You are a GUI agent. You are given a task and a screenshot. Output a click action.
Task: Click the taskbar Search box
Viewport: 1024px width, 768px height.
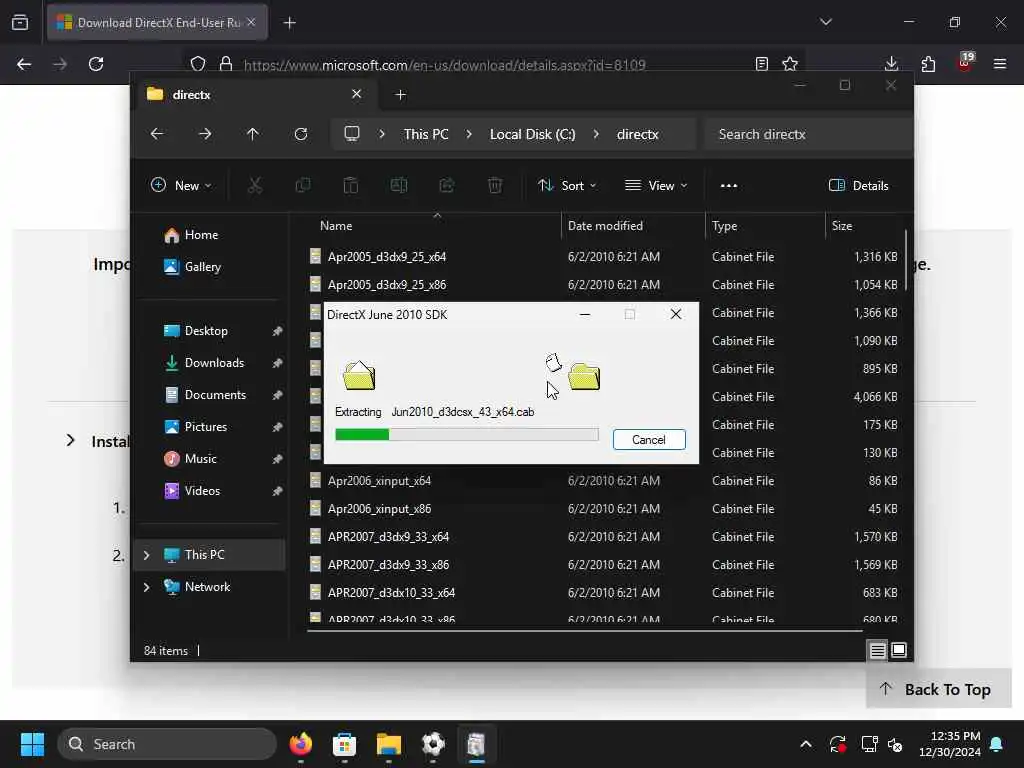tap(167, 744)
